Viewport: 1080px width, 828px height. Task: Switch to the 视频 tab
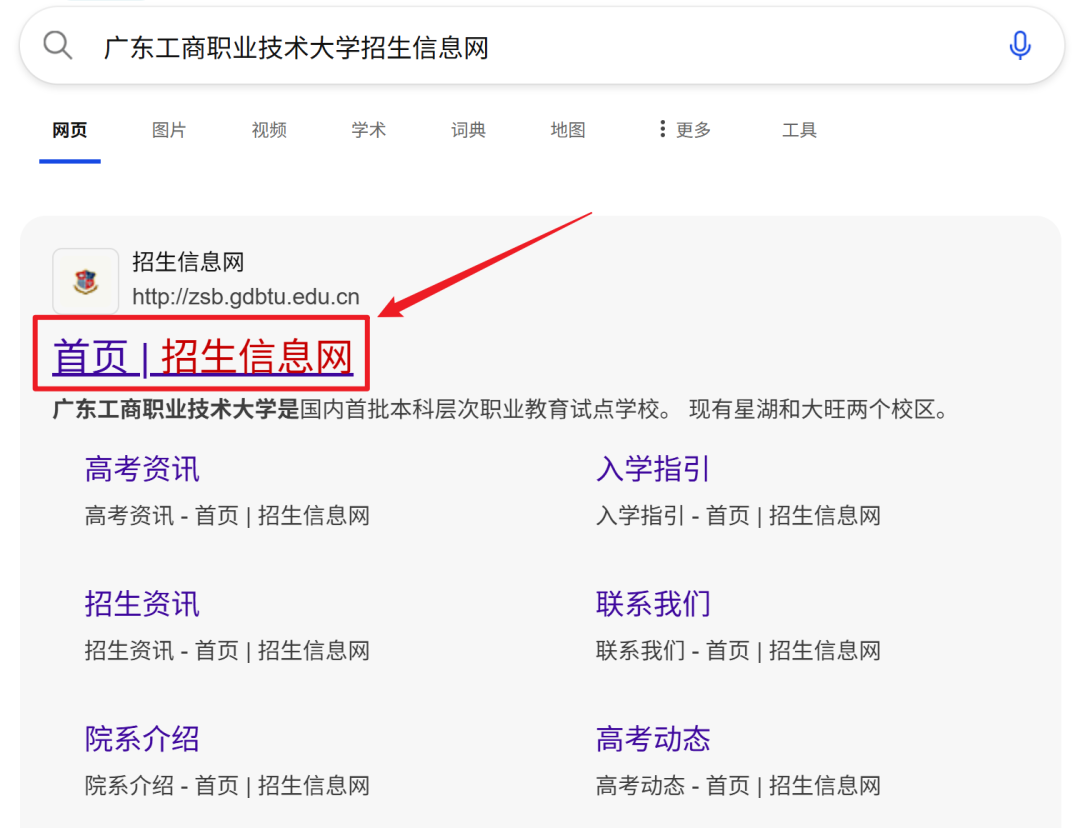[269, 130]
